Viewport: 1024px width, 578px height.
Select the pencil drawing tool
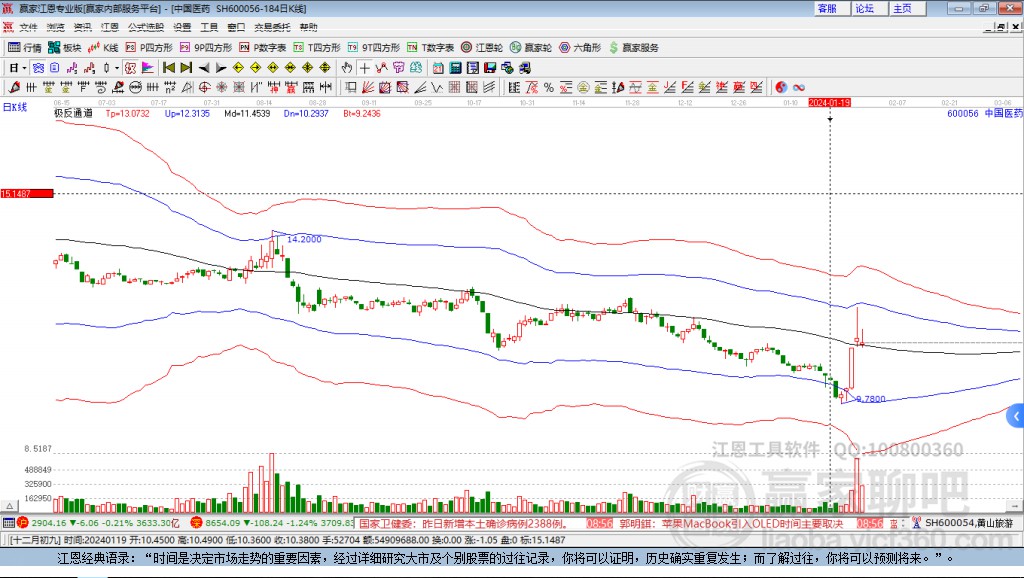point(14,88)
